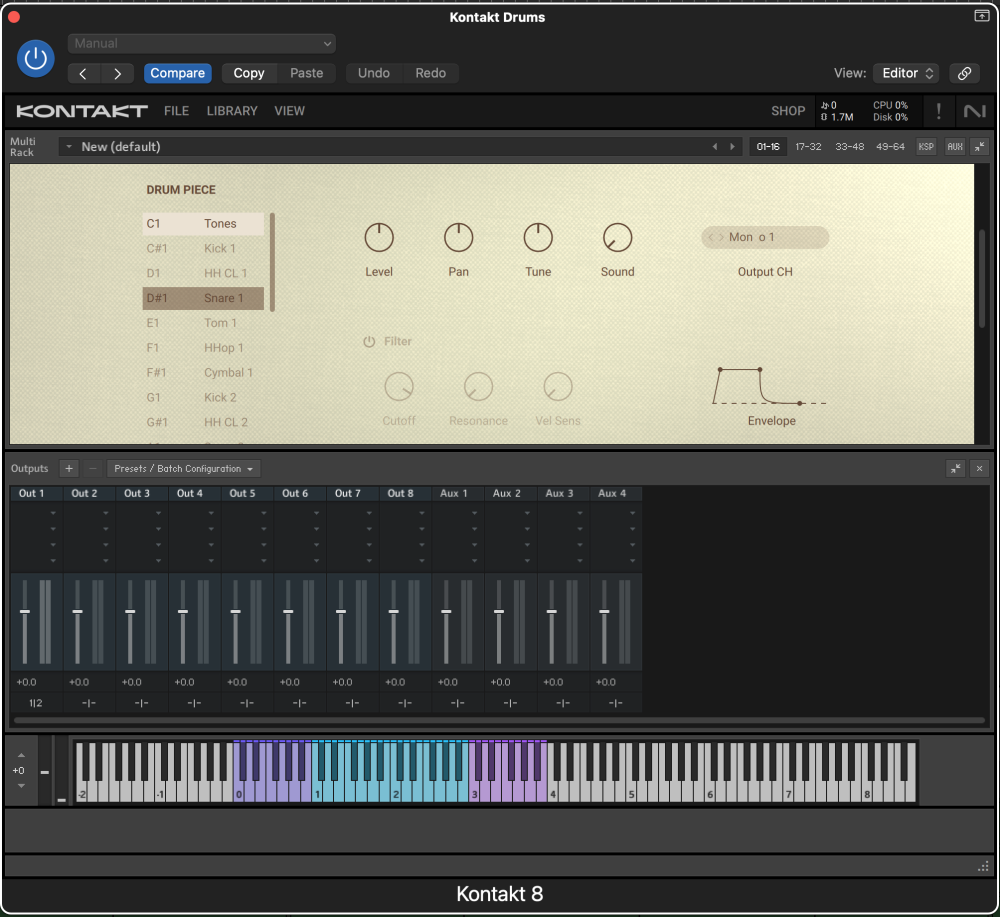Open the View Editor dropdown
The image size is (1000, 917).
click(x=908, y=73)
